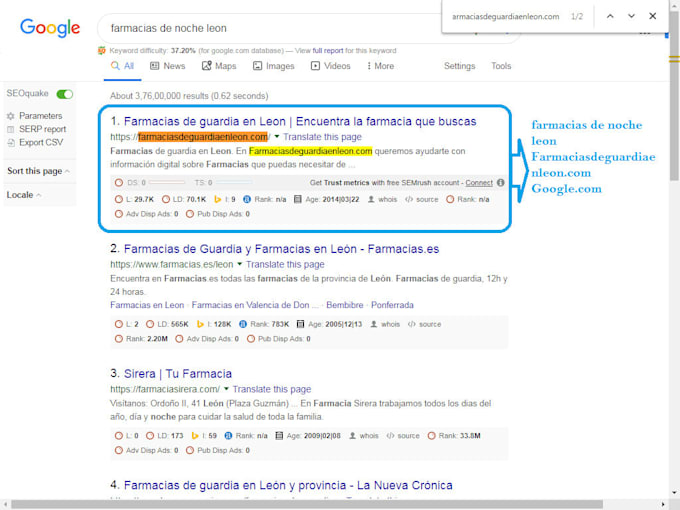Open result Farmacias de Guardia y Farmacias en León

tap(281, 249)
